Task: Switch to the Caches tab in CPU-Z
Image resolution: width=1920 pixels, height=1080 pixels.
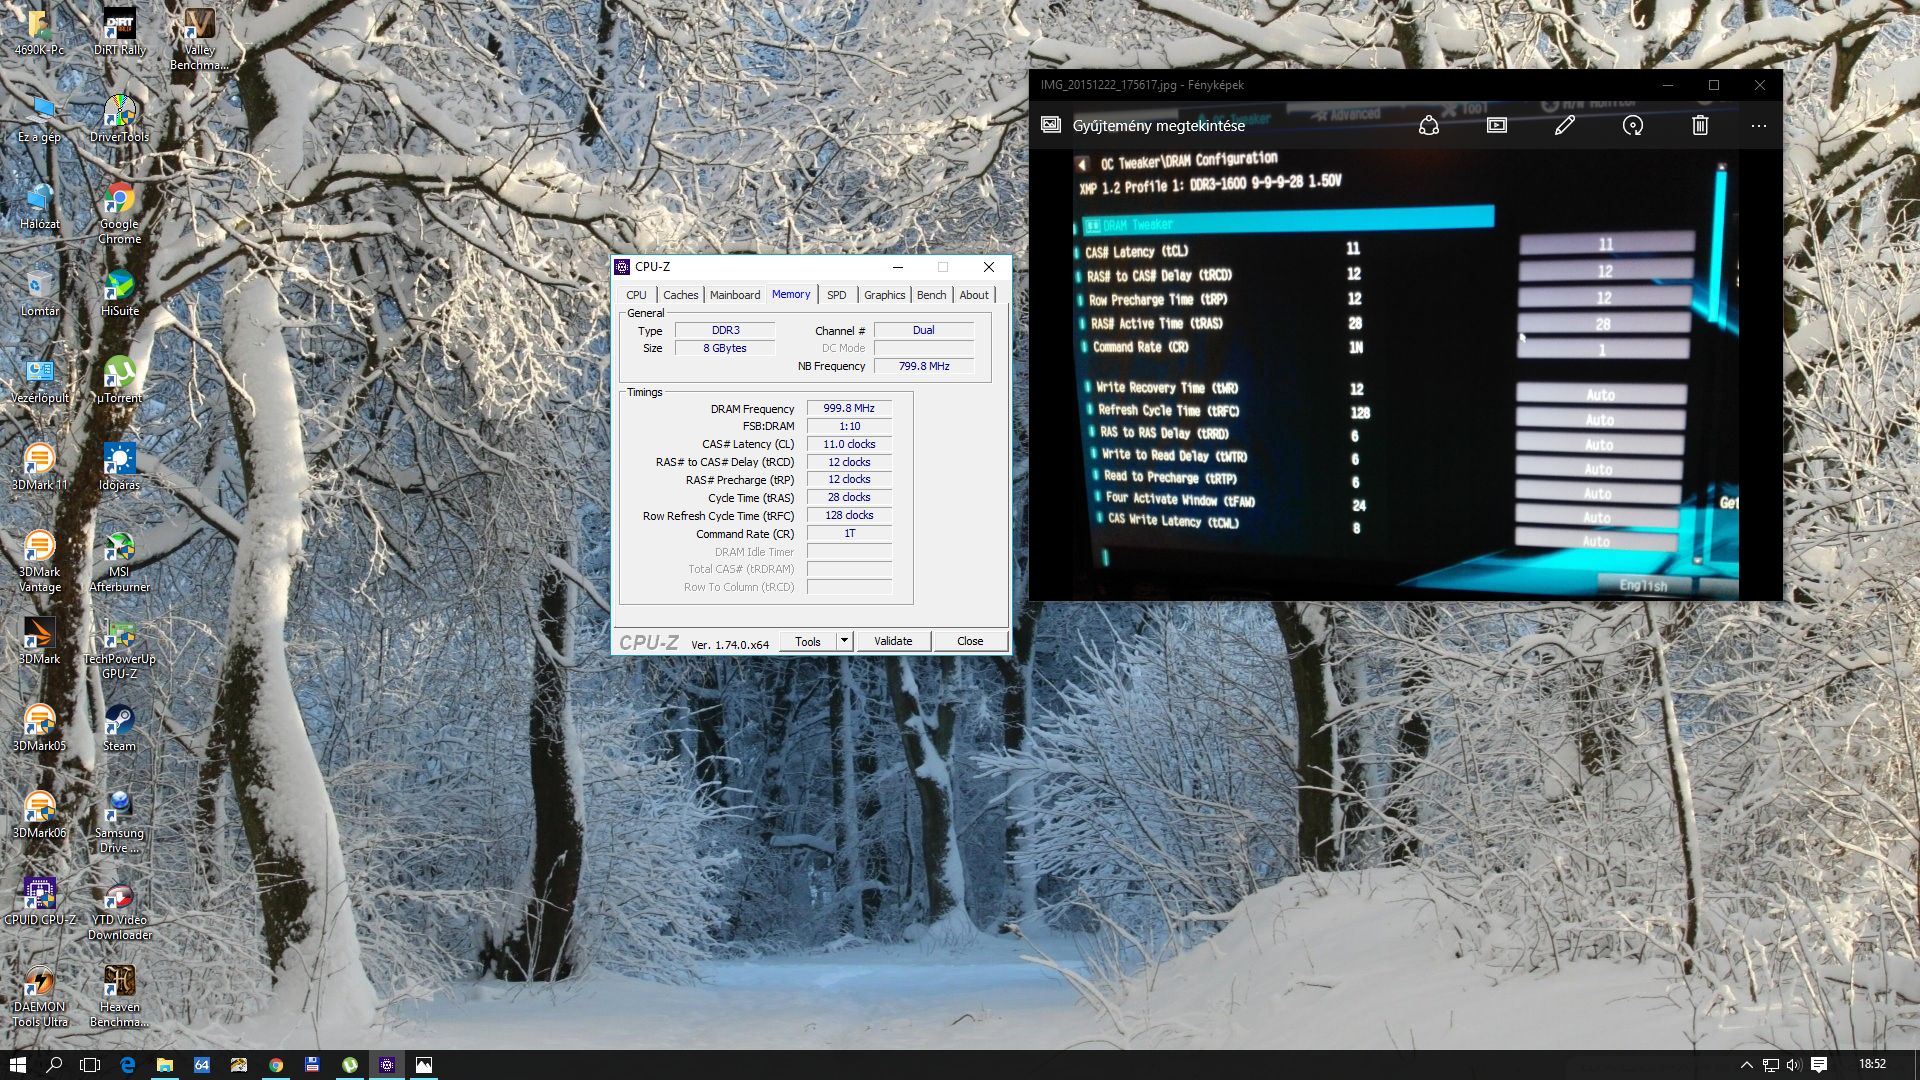Action: pos(680,295)
